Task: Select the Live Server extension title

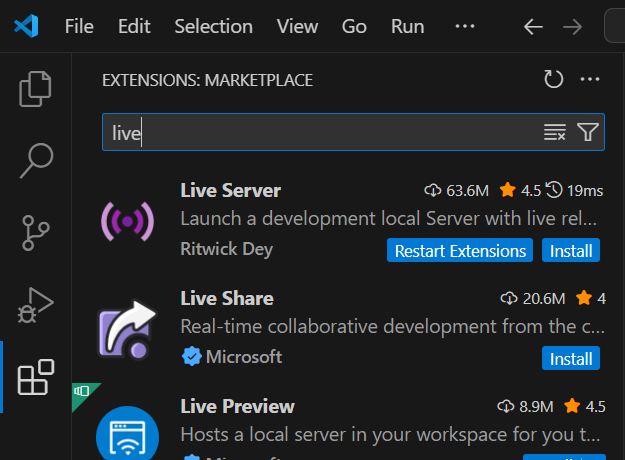Action: tap(230, 190)
